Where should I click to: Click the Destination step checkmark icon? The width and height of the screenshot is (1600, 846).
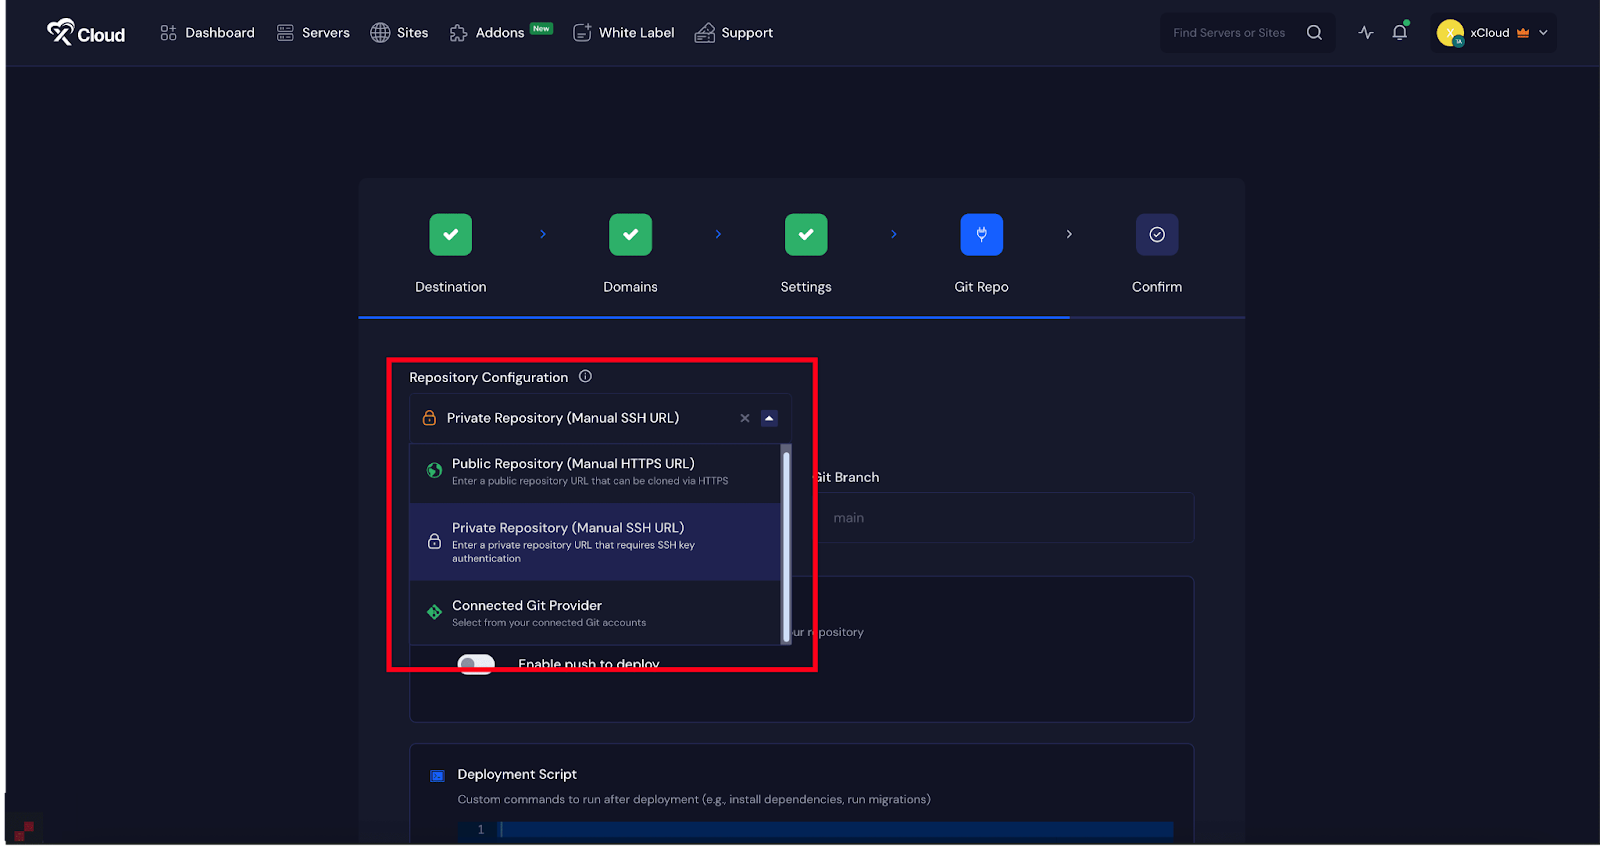click(451, 235)
